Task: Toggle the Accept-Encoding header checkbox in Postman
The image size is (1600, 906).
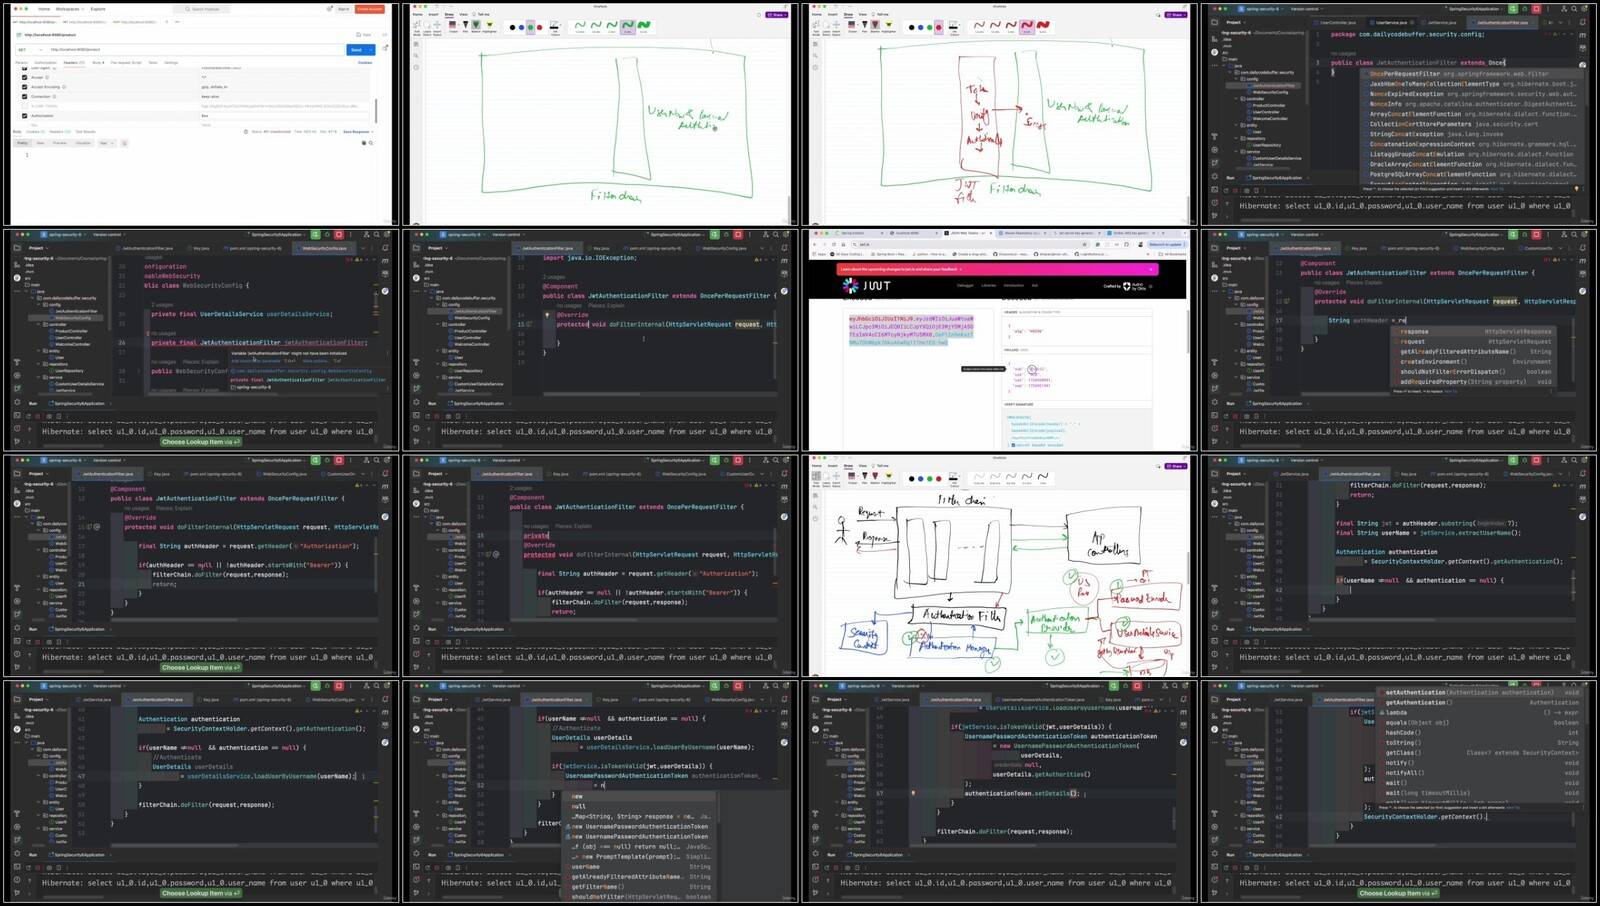Action: click(25, 87)
